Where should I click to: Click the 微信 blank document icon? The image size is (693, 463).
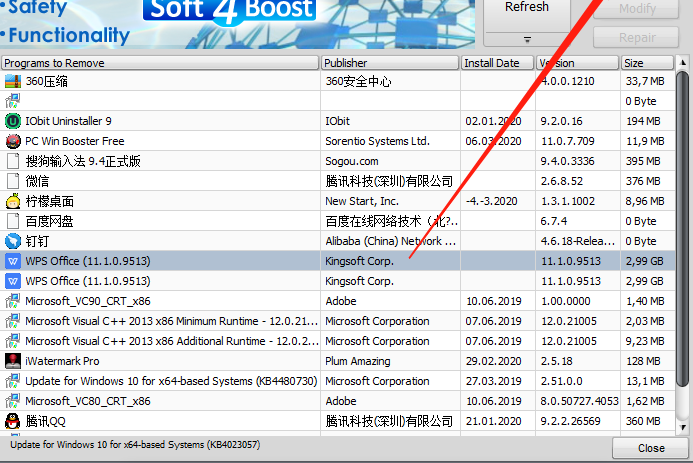(13, 181)
